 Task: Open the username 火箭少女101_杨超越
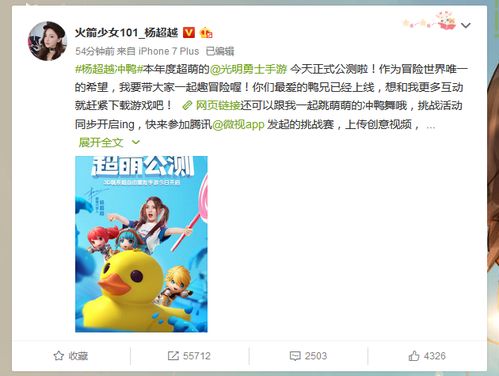click(x=127, y=33)
